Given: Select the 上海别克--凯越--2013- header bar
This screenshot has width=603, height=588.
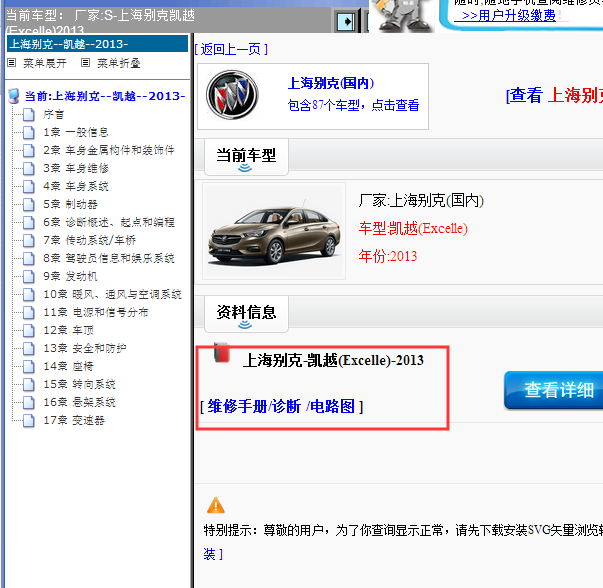Looking at the screenshot, I should click(97, 44).
